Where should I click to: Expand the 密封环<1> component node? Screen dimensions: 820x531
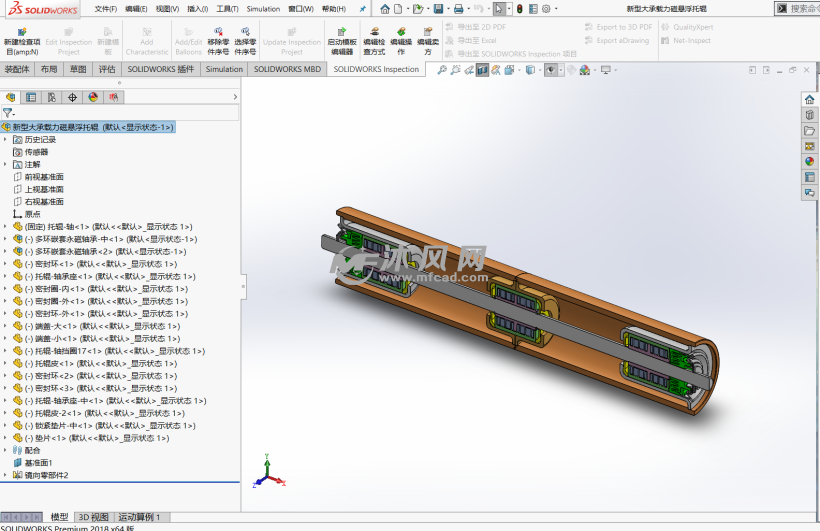[x=6, y=264]
